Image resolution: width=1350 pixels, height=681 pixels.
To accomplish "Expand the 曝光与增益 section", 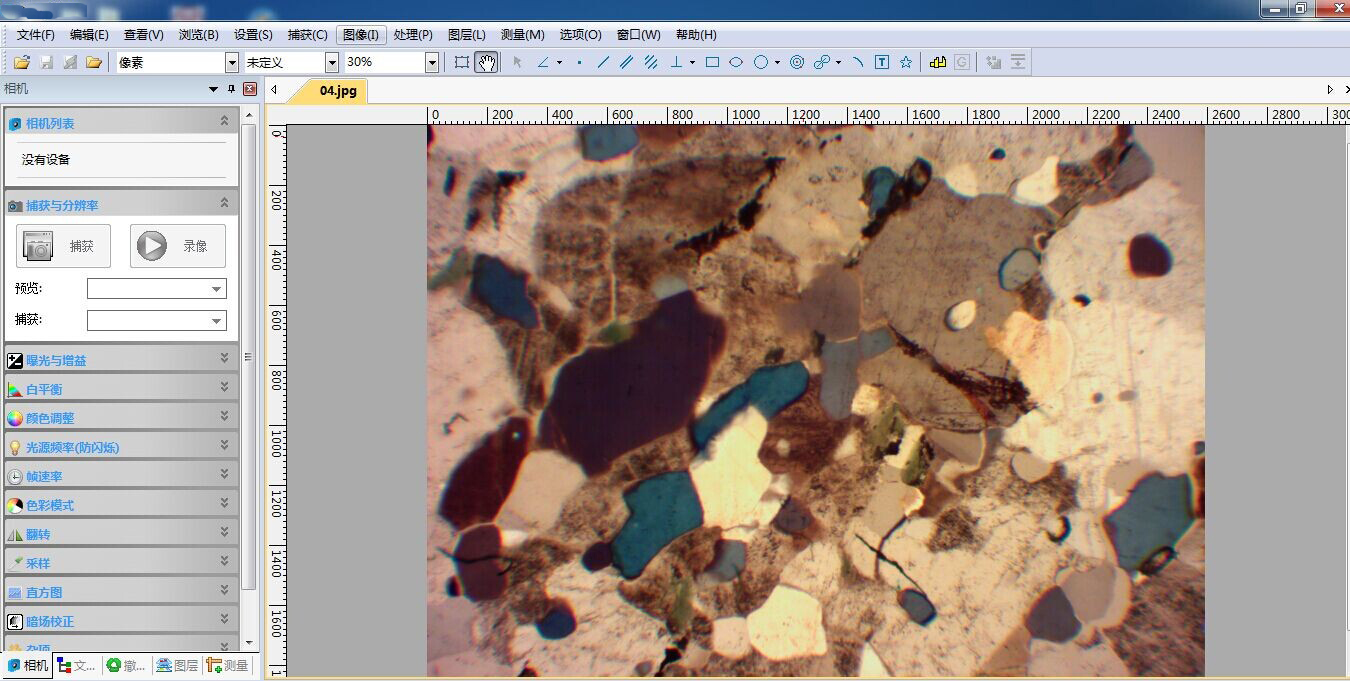I will (x=224, y=359).
